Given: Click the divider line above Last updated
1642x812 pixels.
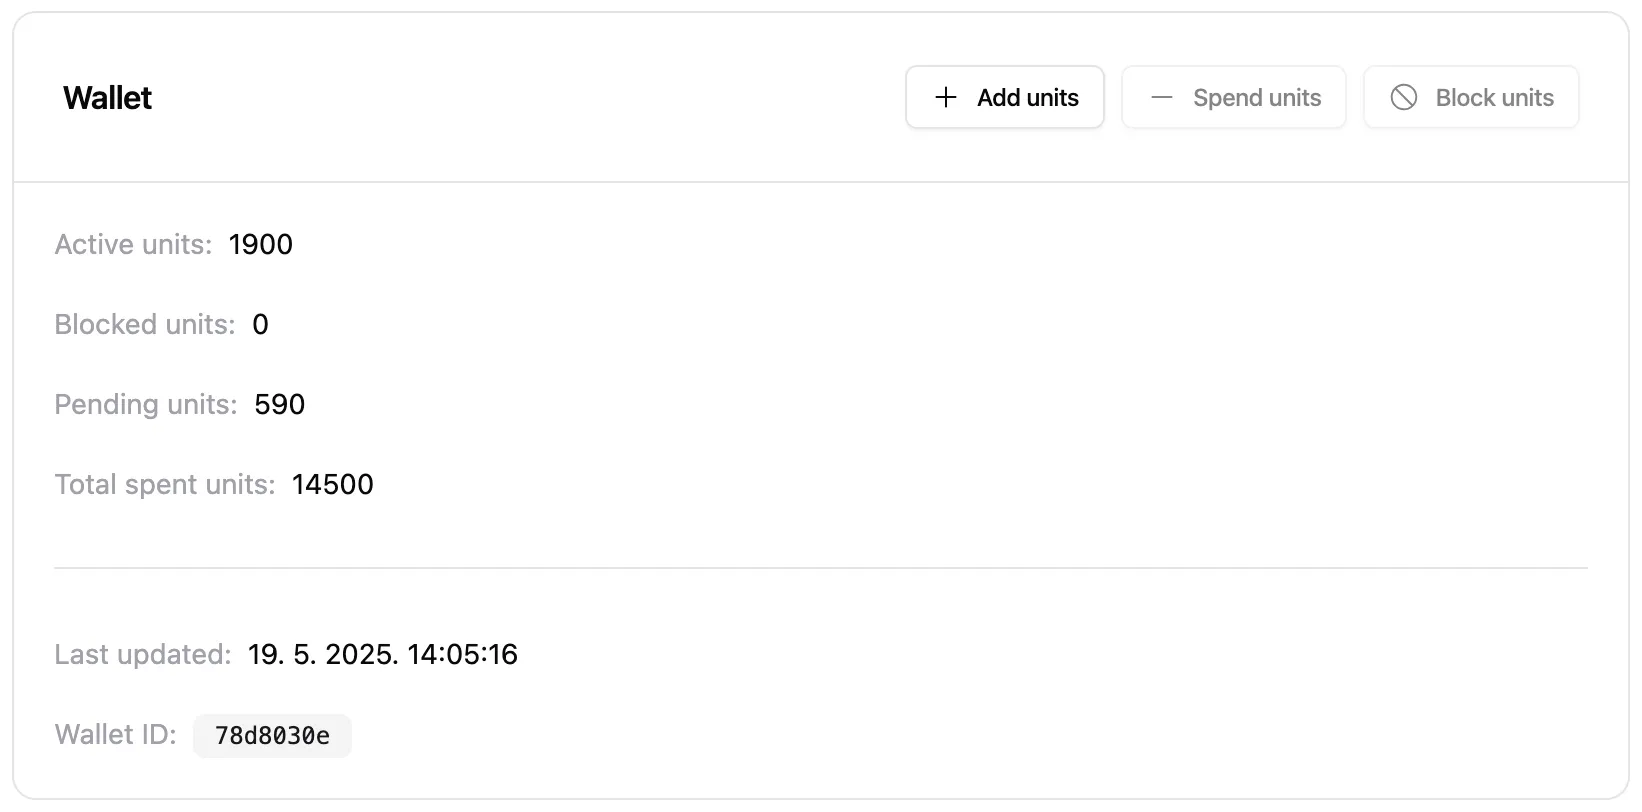Looking at the screenshot, I should (820, 568).
